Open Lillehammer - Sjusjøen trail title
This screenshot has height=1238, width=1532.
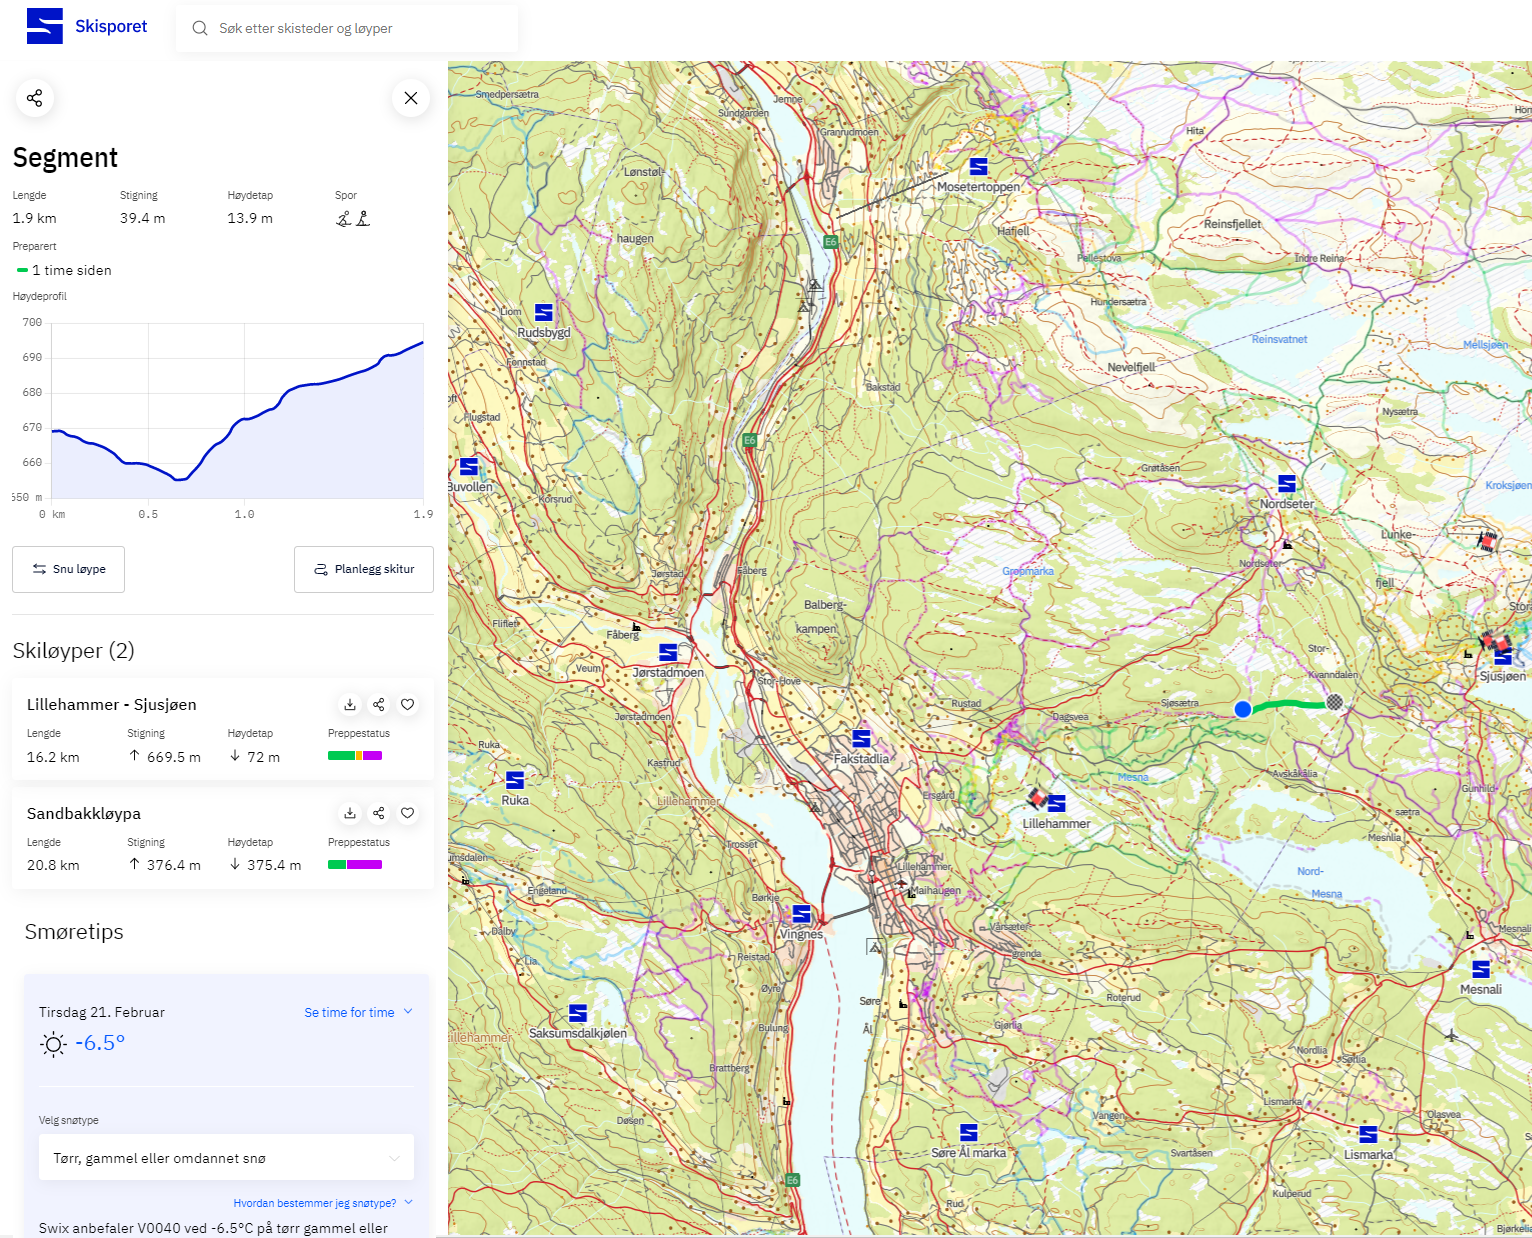[112, 705]
